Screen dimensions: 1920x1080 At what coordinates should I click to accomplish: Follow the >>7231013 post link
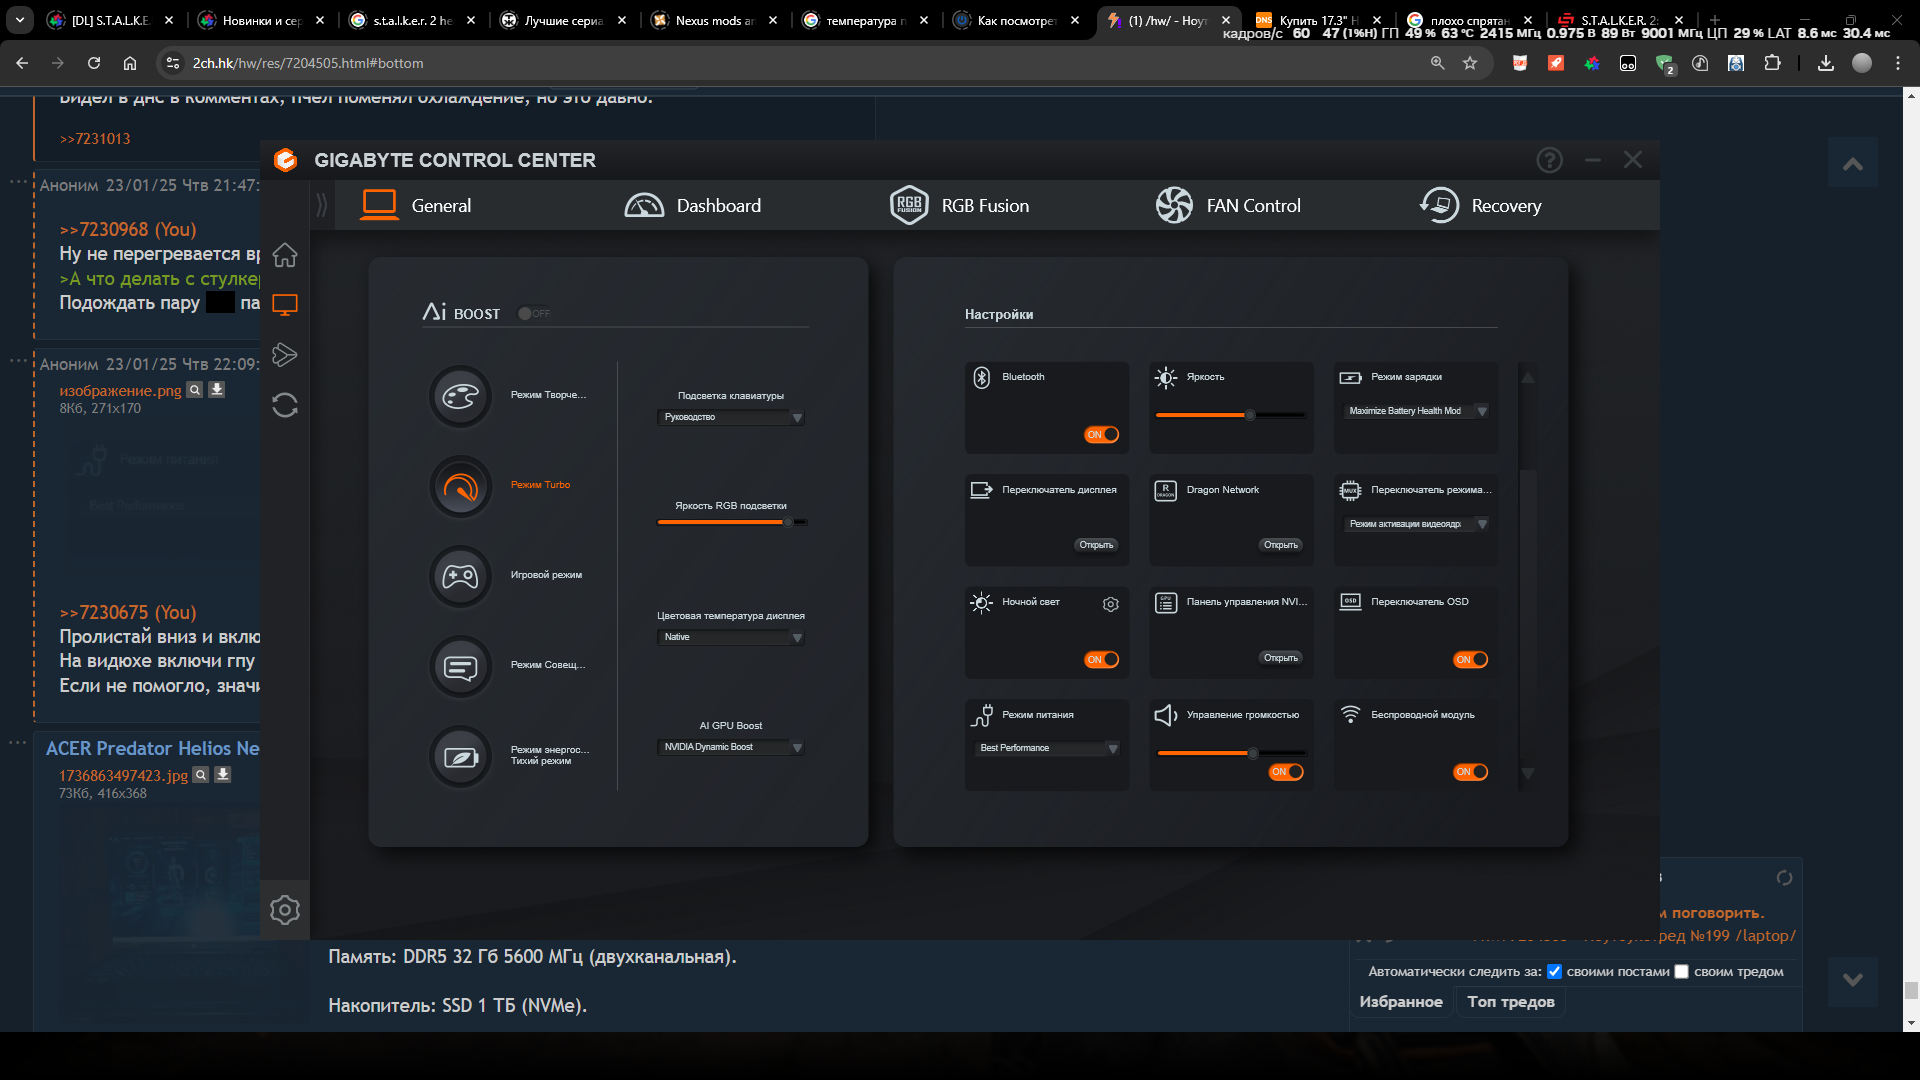95,139
